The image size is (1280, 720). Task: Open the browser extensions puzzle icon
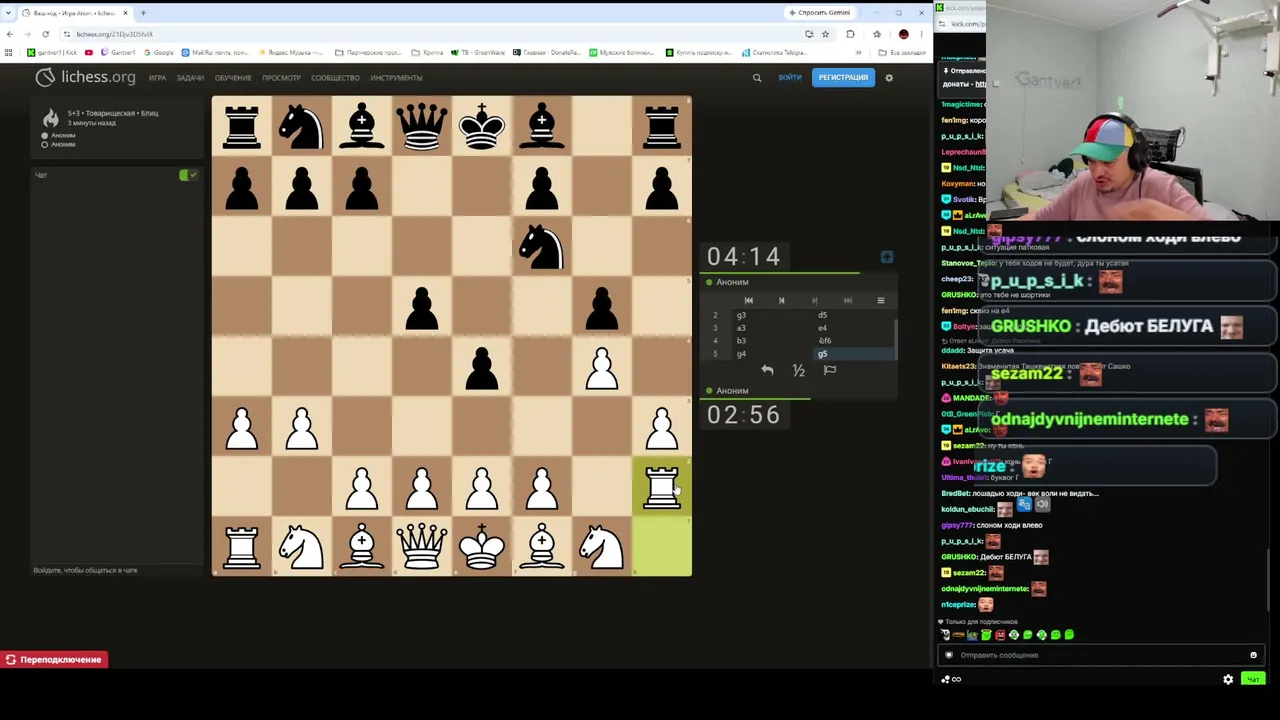point(850,34)
